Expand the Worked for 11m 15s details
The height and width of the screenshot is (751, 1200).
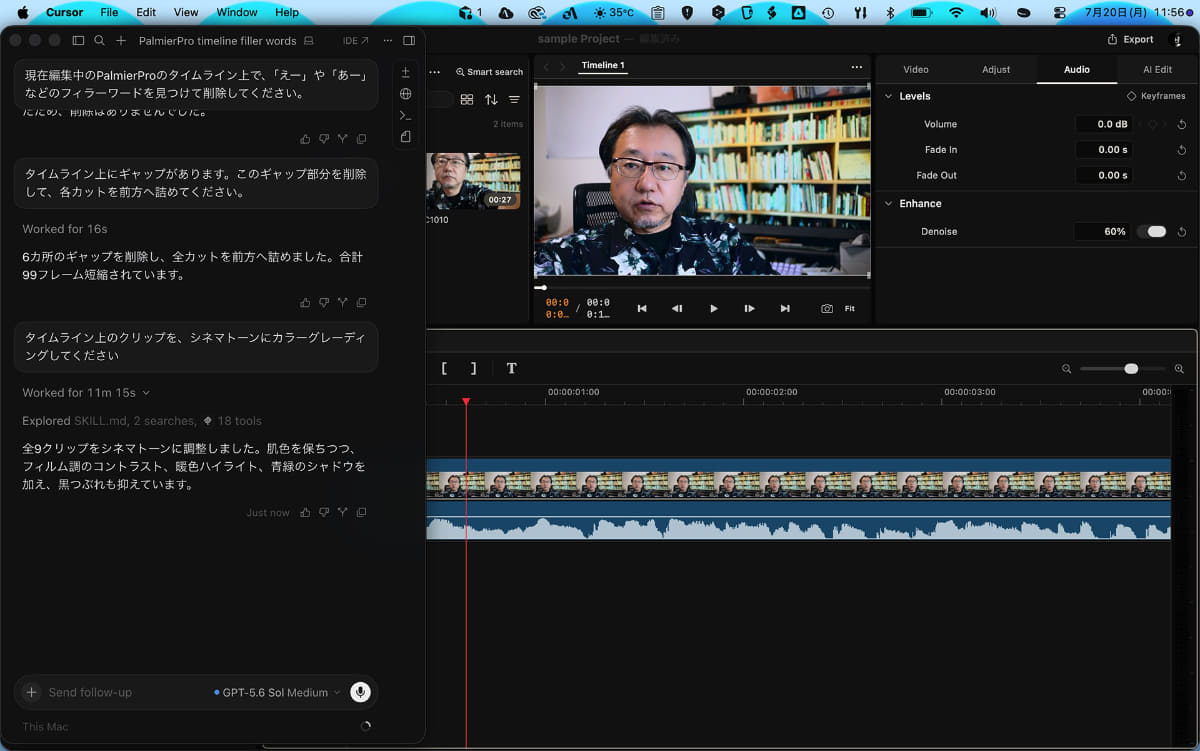coord(86,393)
